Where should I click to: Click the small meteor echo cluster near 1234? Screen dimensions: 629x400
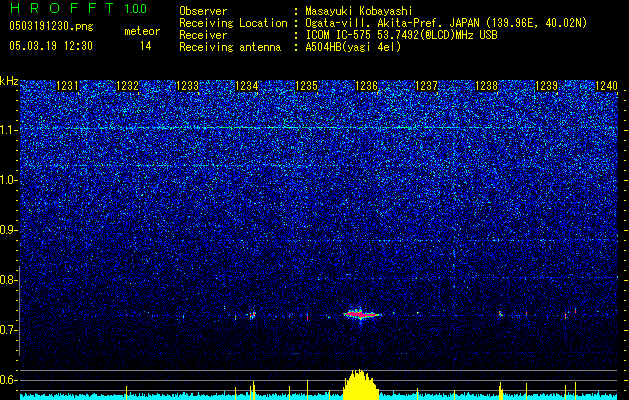tap(252, 314)
